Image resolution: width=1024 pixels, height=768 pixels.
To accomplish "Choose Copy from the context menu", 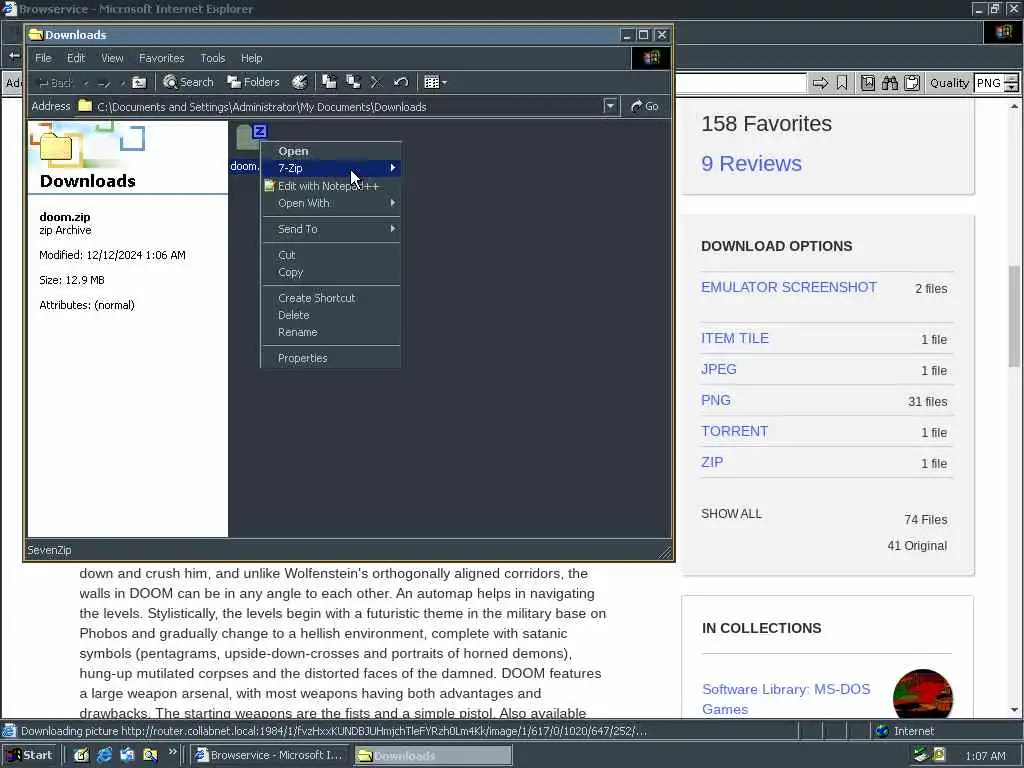I will [x=331, y=272].
